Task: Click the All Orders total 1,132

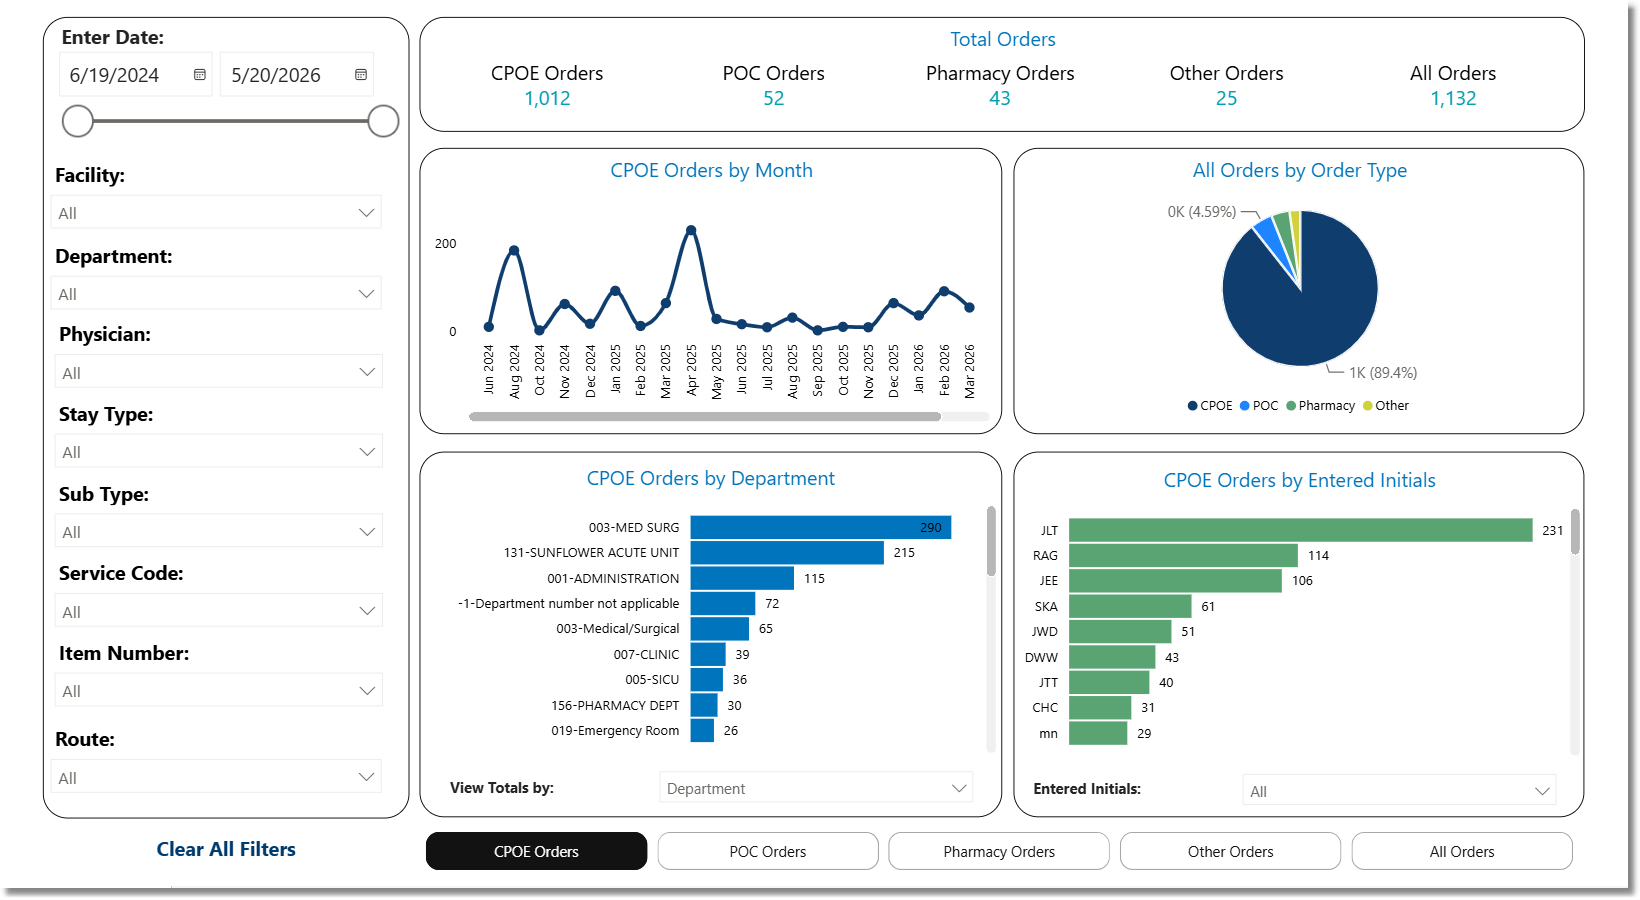Action: (x=1453, y=98)
